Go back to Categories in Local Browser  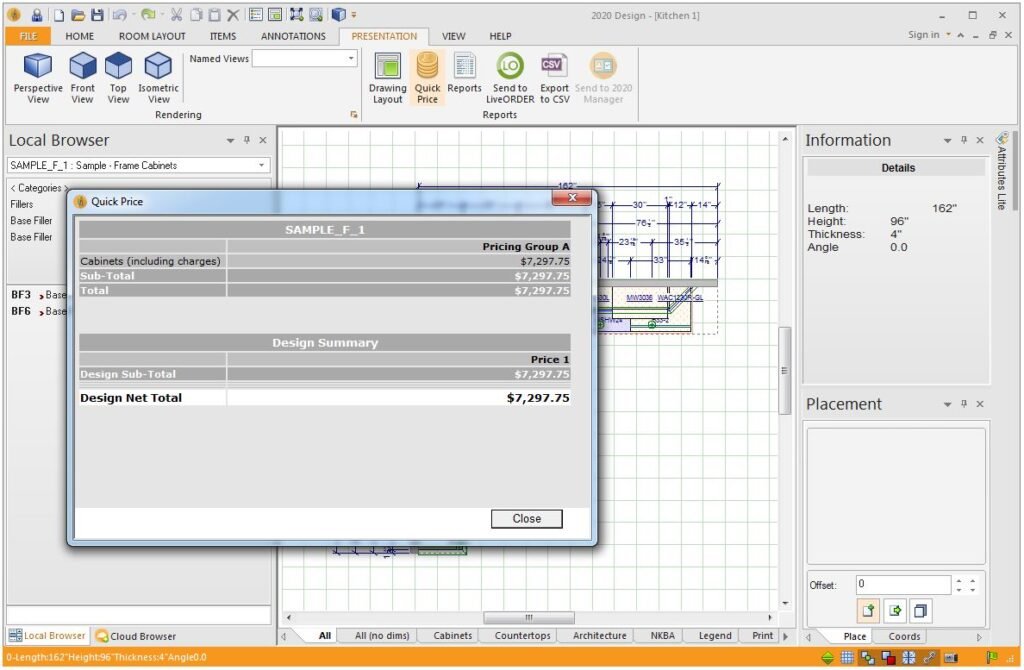(x=39, y=188)
